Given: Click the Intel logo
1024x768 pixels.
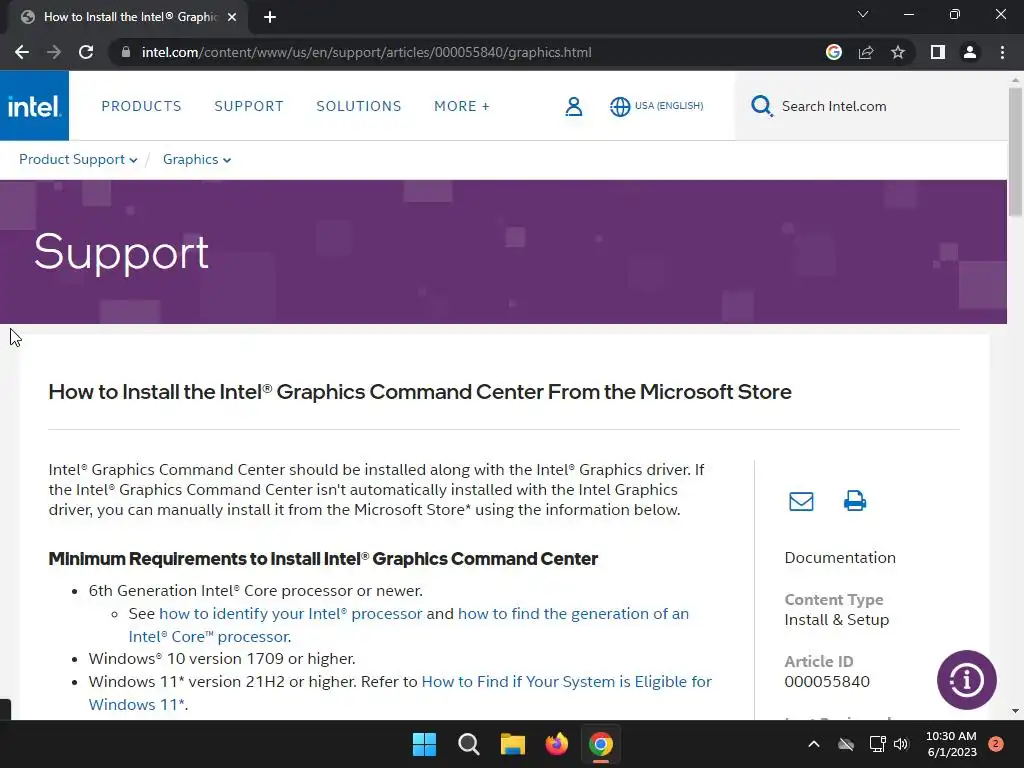Looking at the screenshot, I should coord(34,106).
